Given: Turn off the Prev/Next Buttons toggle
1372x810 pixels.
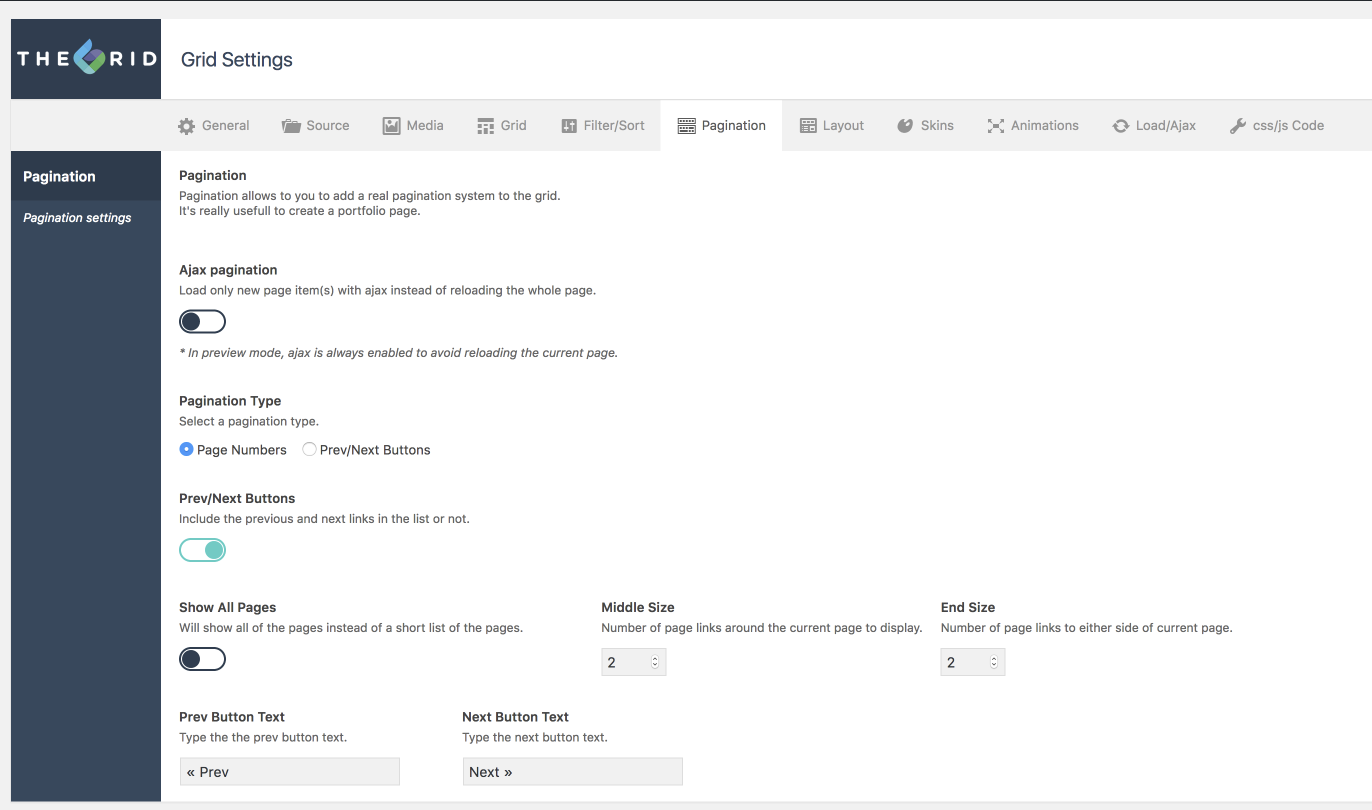Looking at the screenshot, I should (202, 550).
